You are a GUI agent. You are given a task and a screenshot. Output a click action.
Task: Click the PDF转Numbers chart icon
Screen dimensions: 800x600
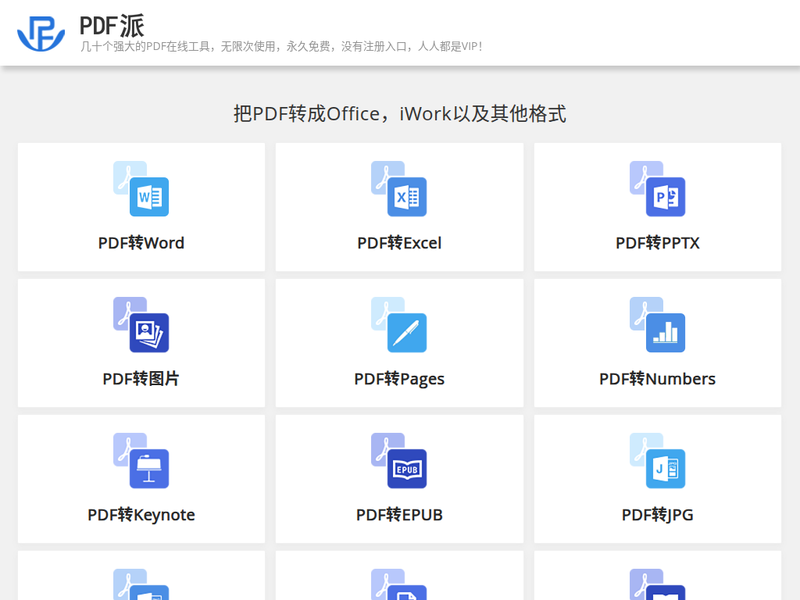[x=657, y=324]
